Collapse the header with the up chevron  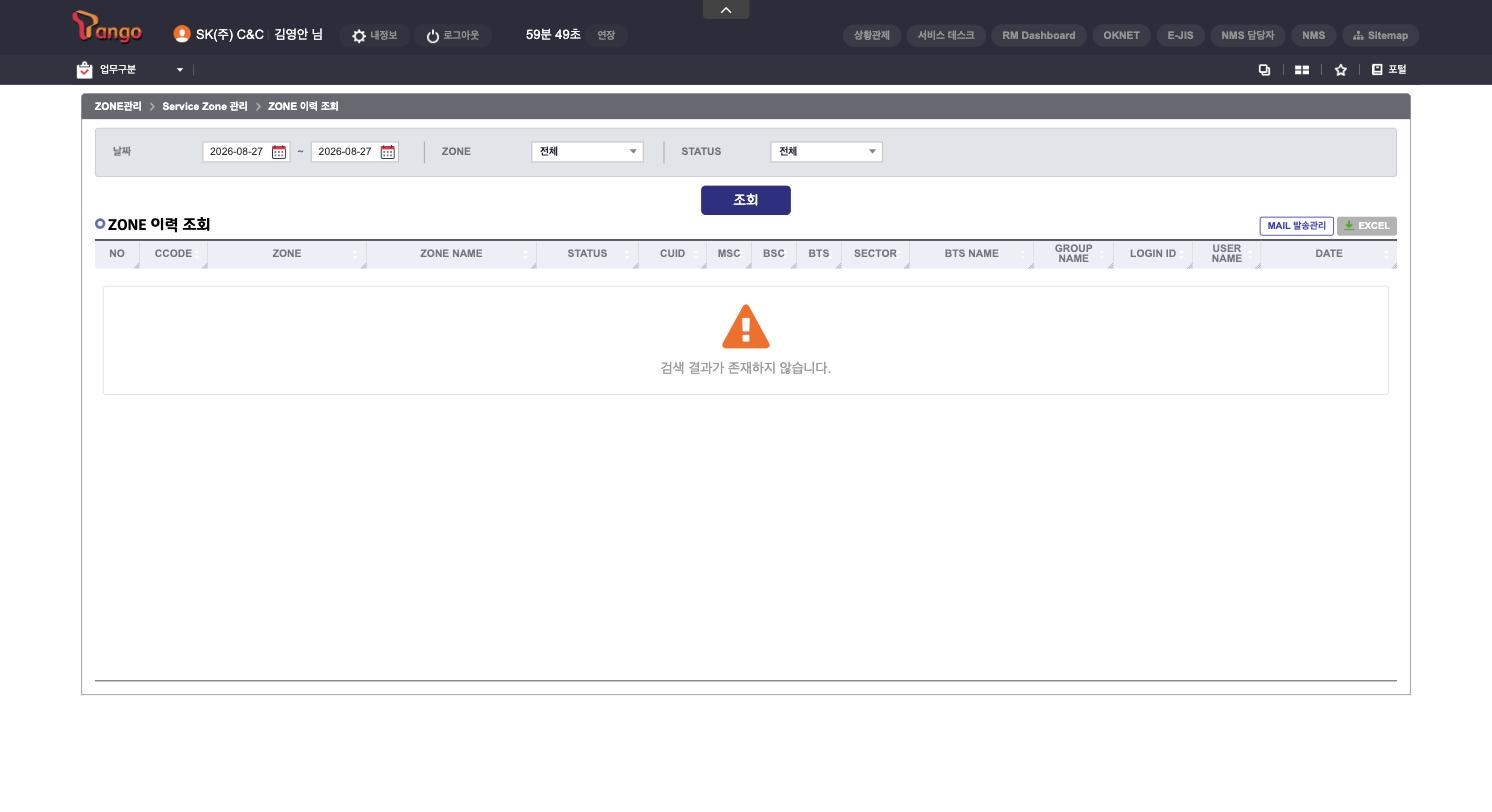(726, 10)
